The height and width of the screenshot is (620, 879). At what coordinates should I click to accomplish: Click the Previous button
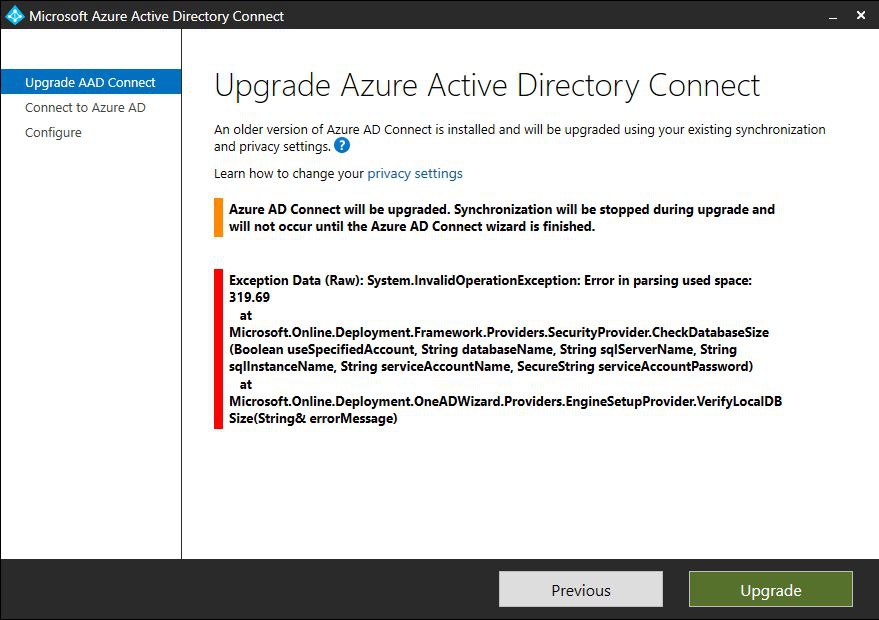click(581, 589)
